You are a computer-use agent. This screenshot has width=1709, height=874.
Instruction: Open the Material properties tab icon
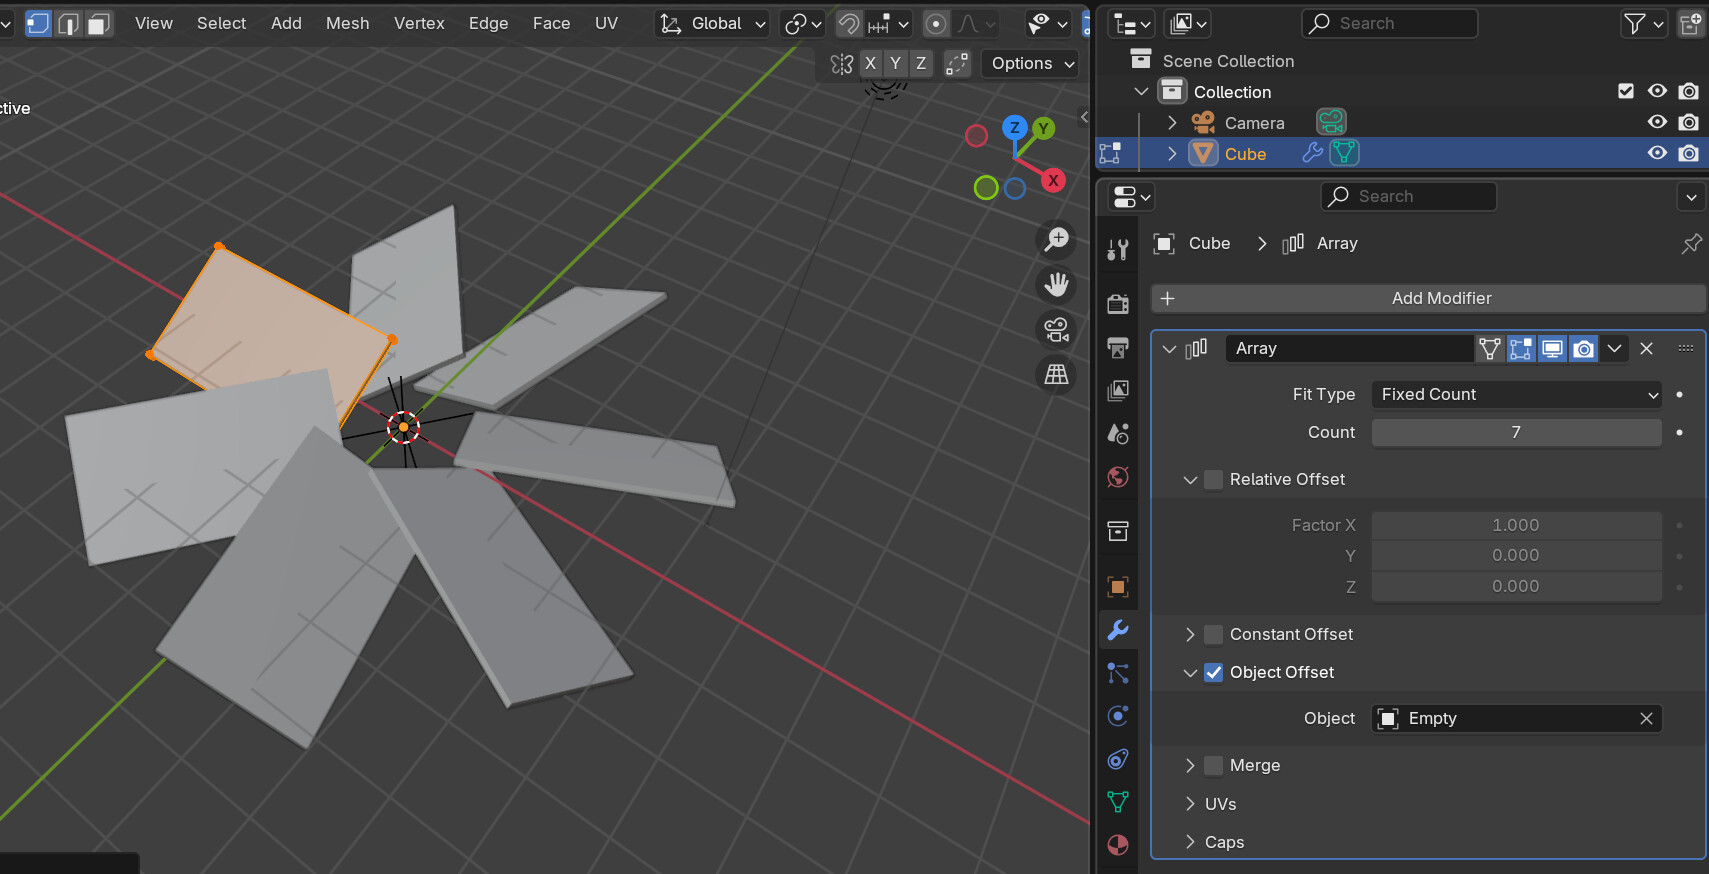pos(1118,845)
